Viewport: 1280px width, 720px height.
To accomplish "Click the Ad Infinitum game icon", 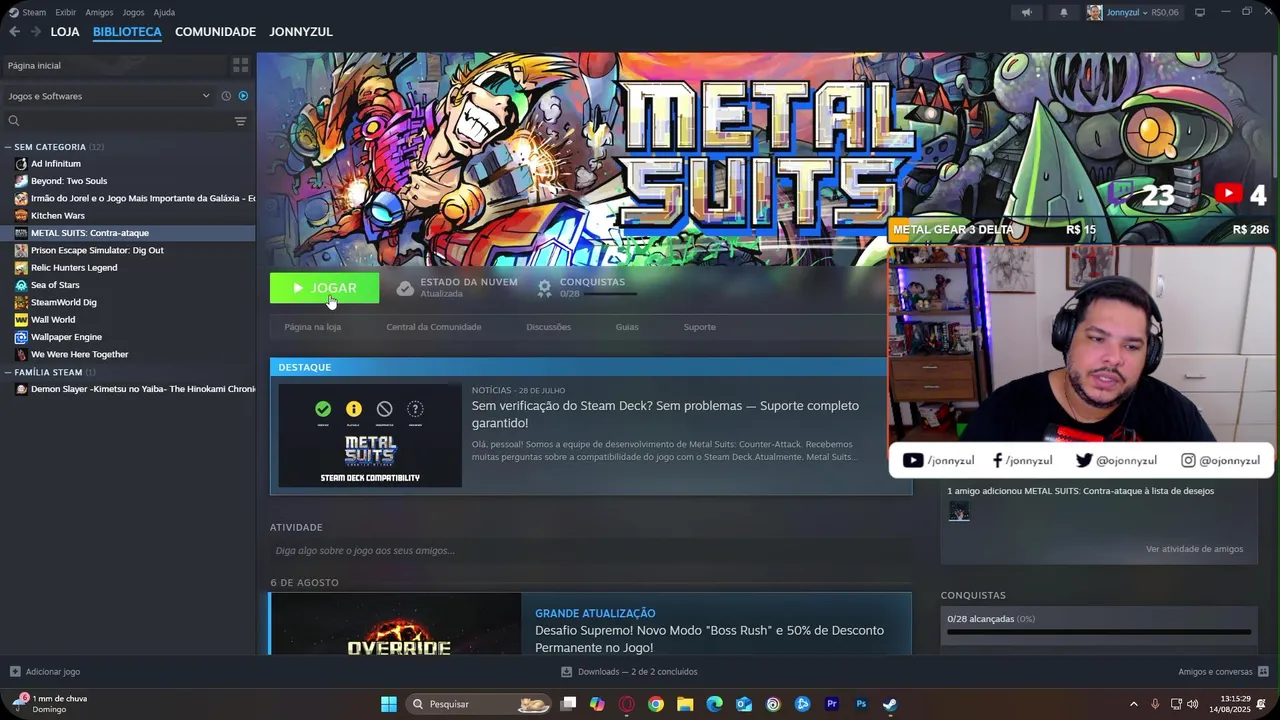I will pyautogui.click(x=21, y=164).
